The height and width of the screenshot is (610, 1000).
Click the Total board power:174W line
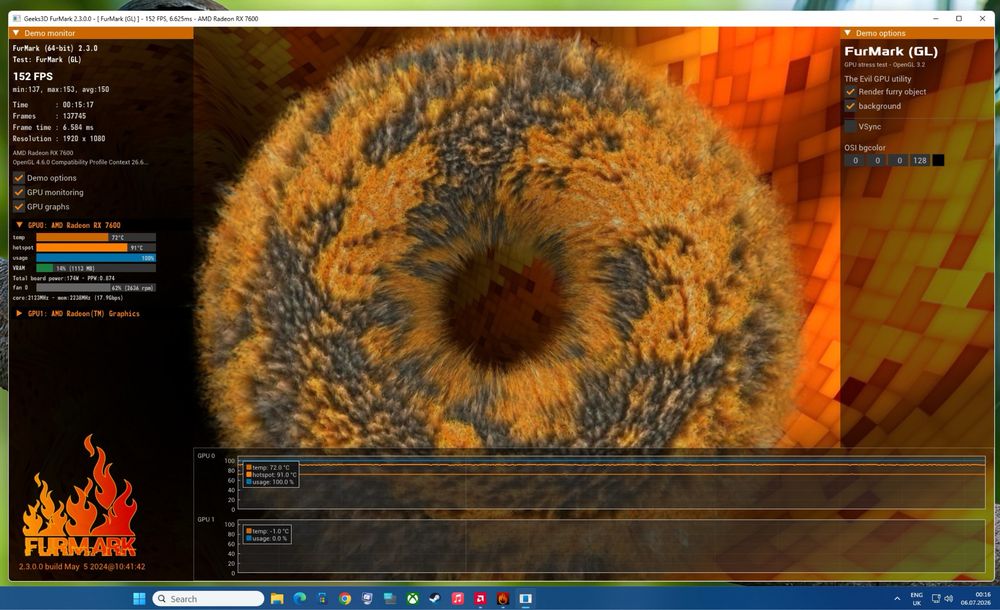pos(64,278)
